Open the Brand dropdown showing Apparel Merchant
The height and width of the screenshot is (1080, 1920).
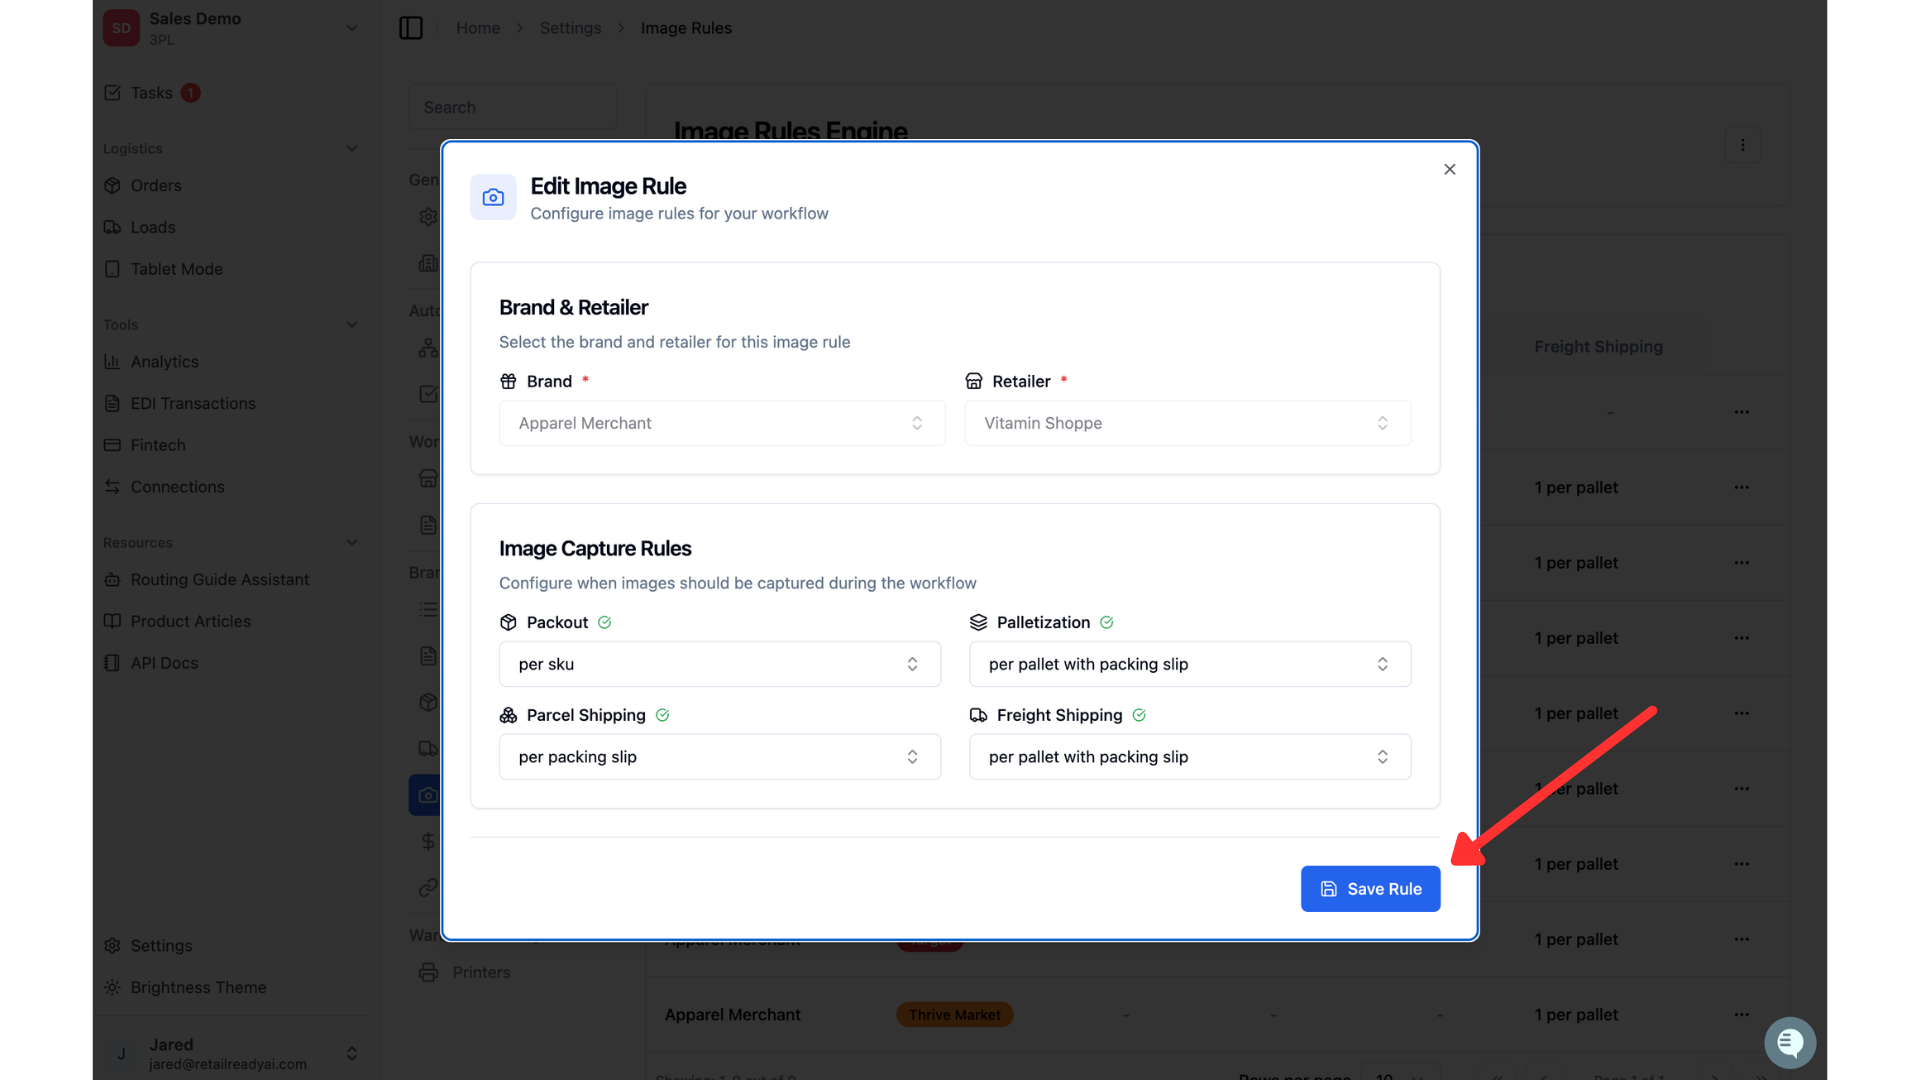[721, 423]
